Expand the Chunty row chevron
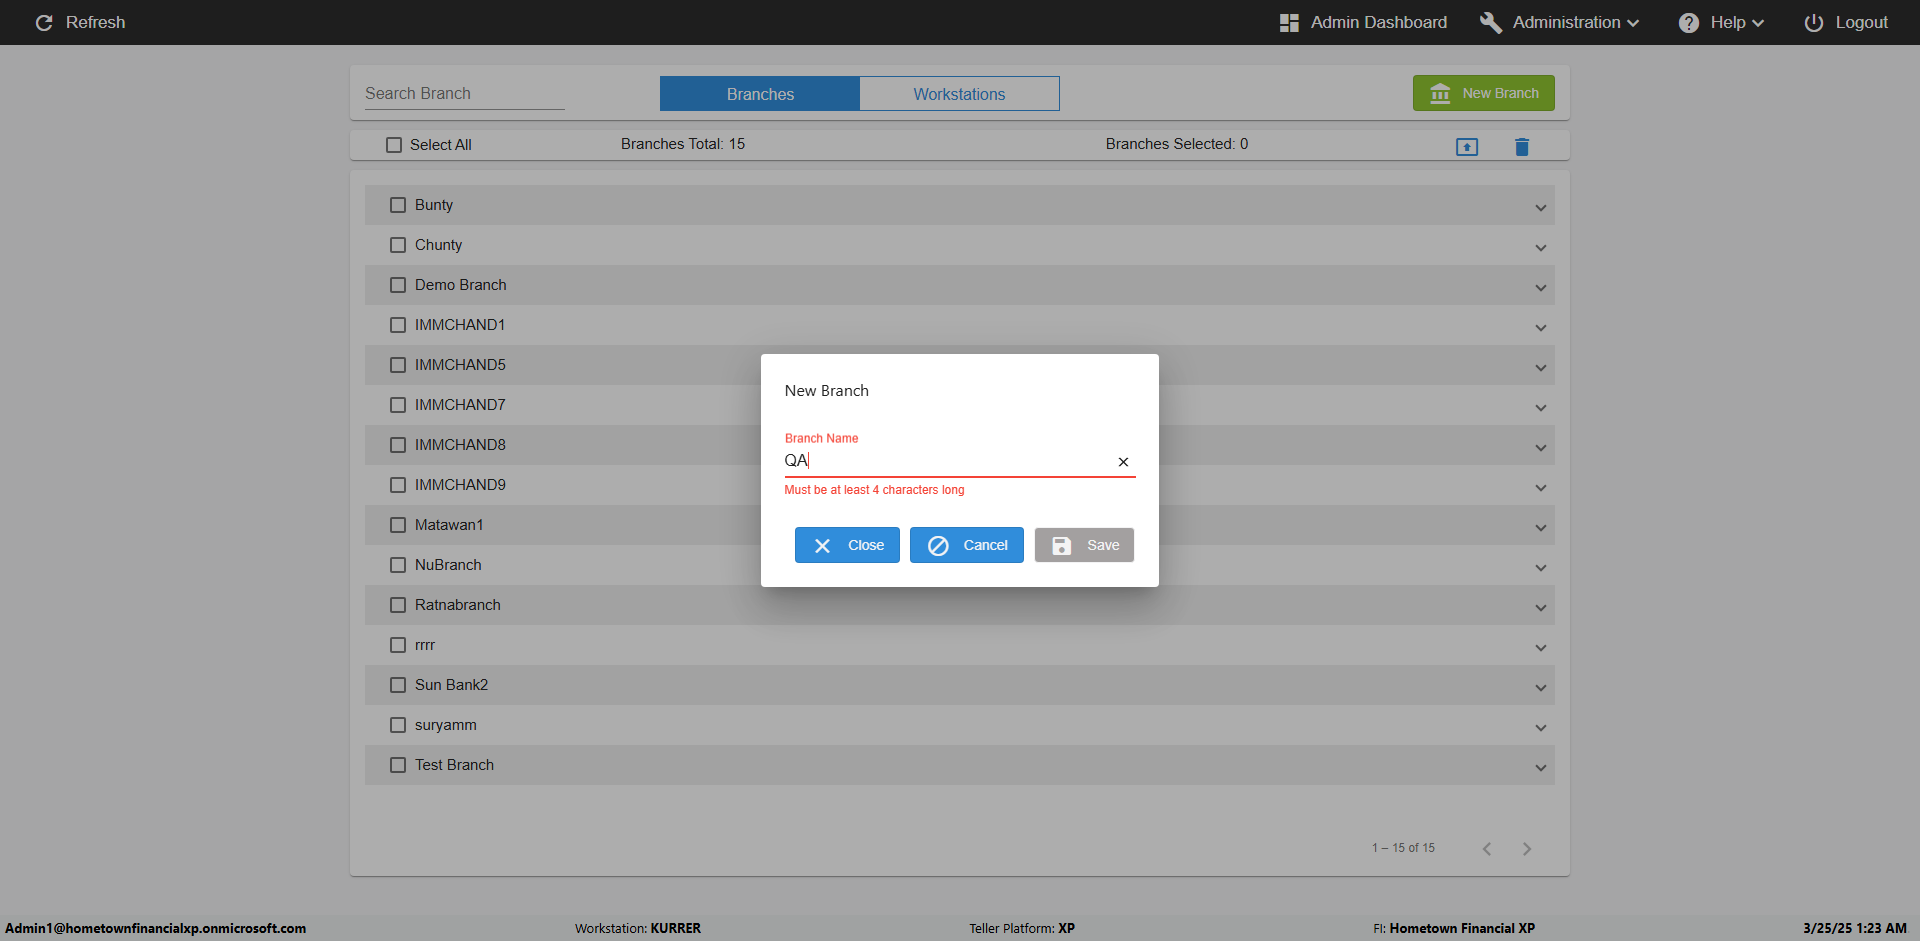Screen dimensions: 1920x941 [x=1541, y=248]
